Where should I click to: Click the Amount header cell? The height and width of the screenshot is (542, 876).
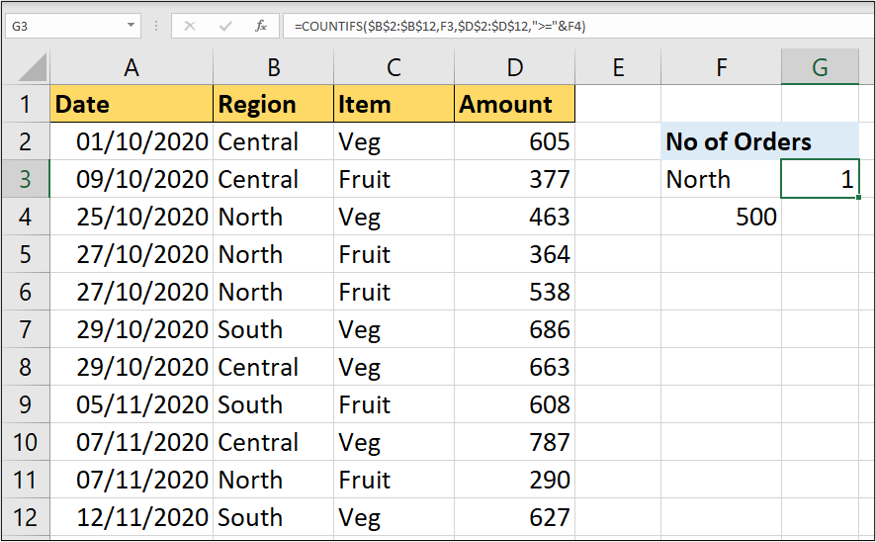click(x=515, y=104)
